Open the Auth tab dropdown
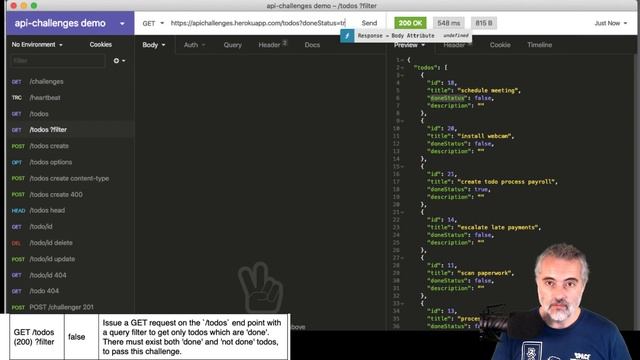 click(194, 45)
